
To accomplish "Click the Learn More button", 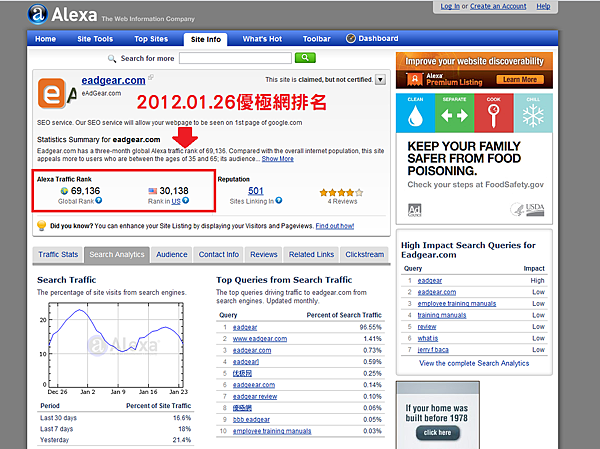I will tap(520, 79).
